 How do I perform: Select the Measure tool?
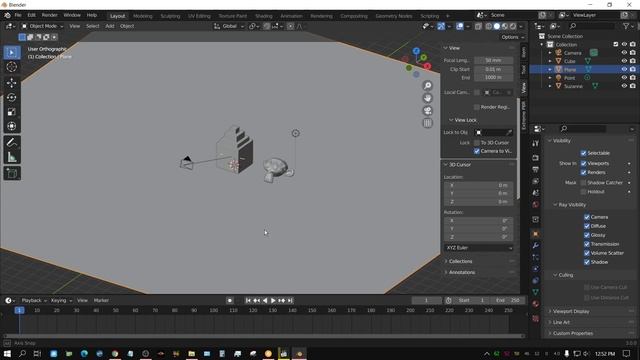click(x=12, y=157)
